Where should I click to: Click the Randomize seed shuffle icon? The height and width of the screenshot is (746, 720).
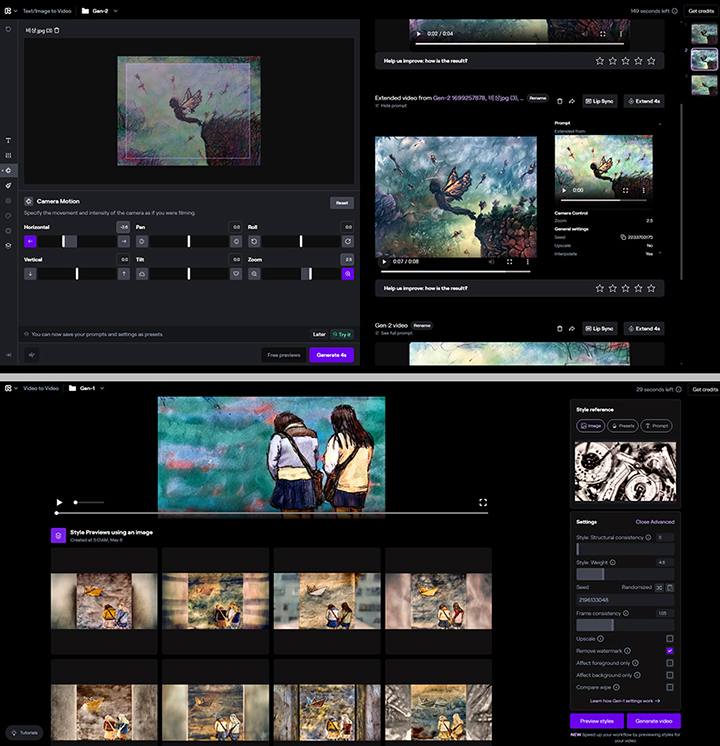659,588
